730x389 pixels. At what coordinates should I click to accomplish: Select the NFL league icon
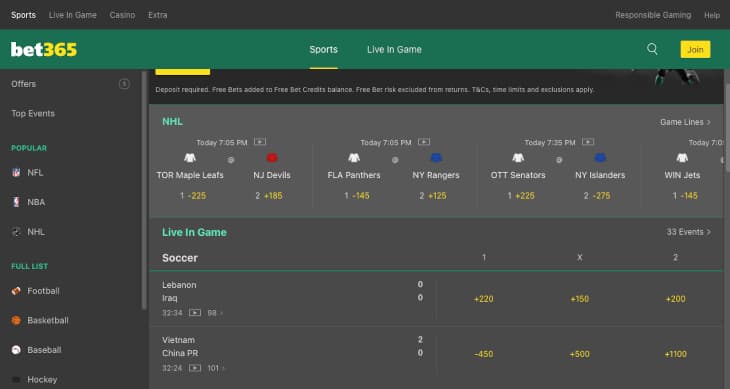[16, 173]
